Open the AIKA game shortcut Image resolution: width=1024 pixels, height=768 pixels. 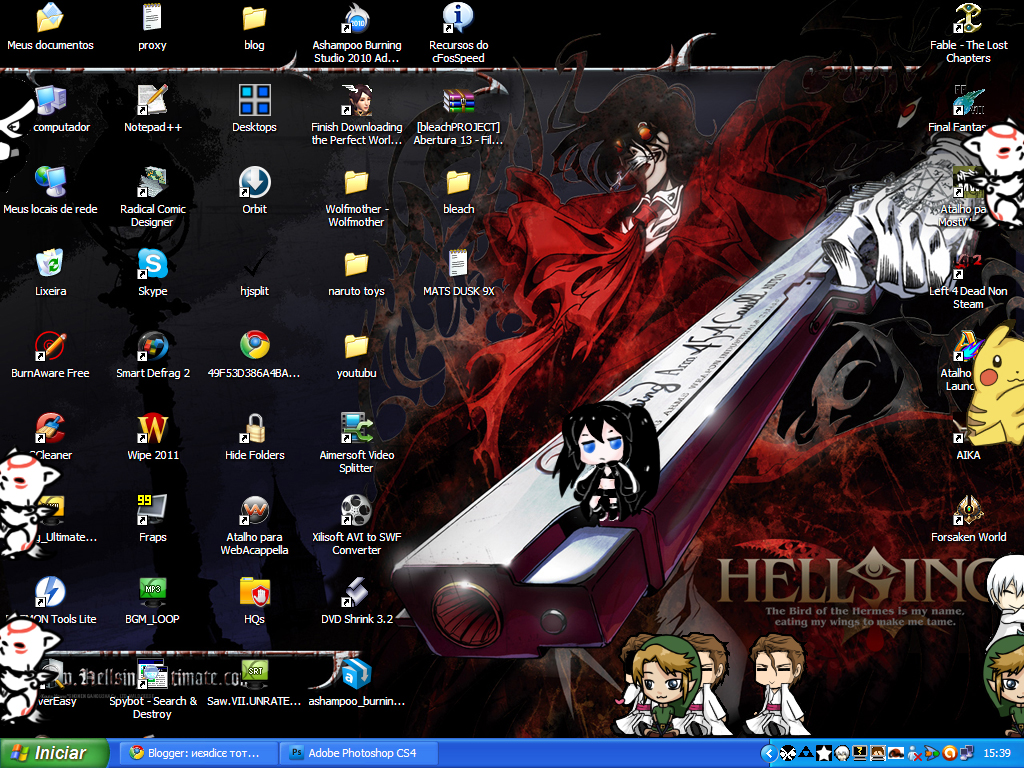(967, 431)
